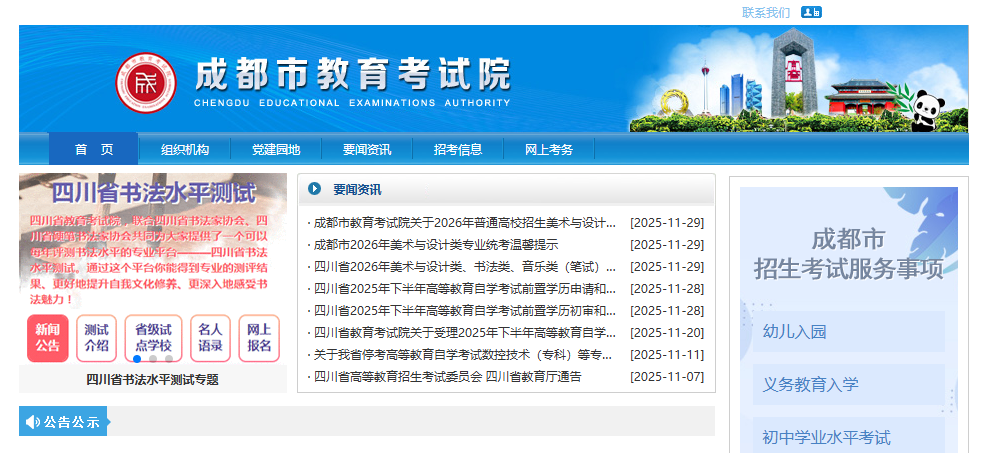Open the 招考信息 menu
This screenshot has width=985, height=453.
458,150
